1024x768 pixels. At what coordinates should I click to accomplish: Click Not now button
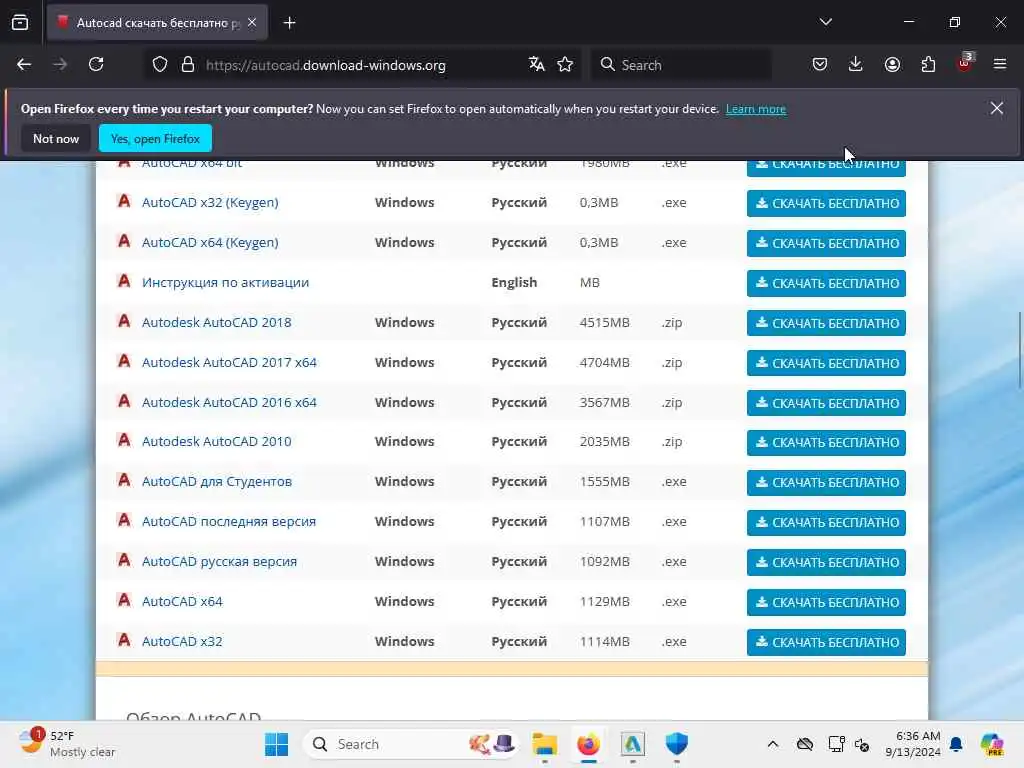56,138
